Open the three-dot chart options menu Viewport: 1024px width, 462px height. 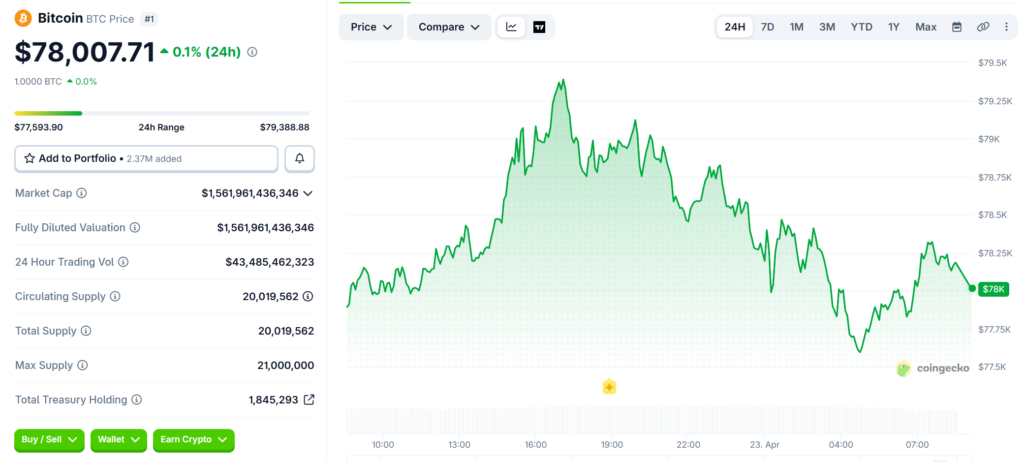pos(1006,27)
